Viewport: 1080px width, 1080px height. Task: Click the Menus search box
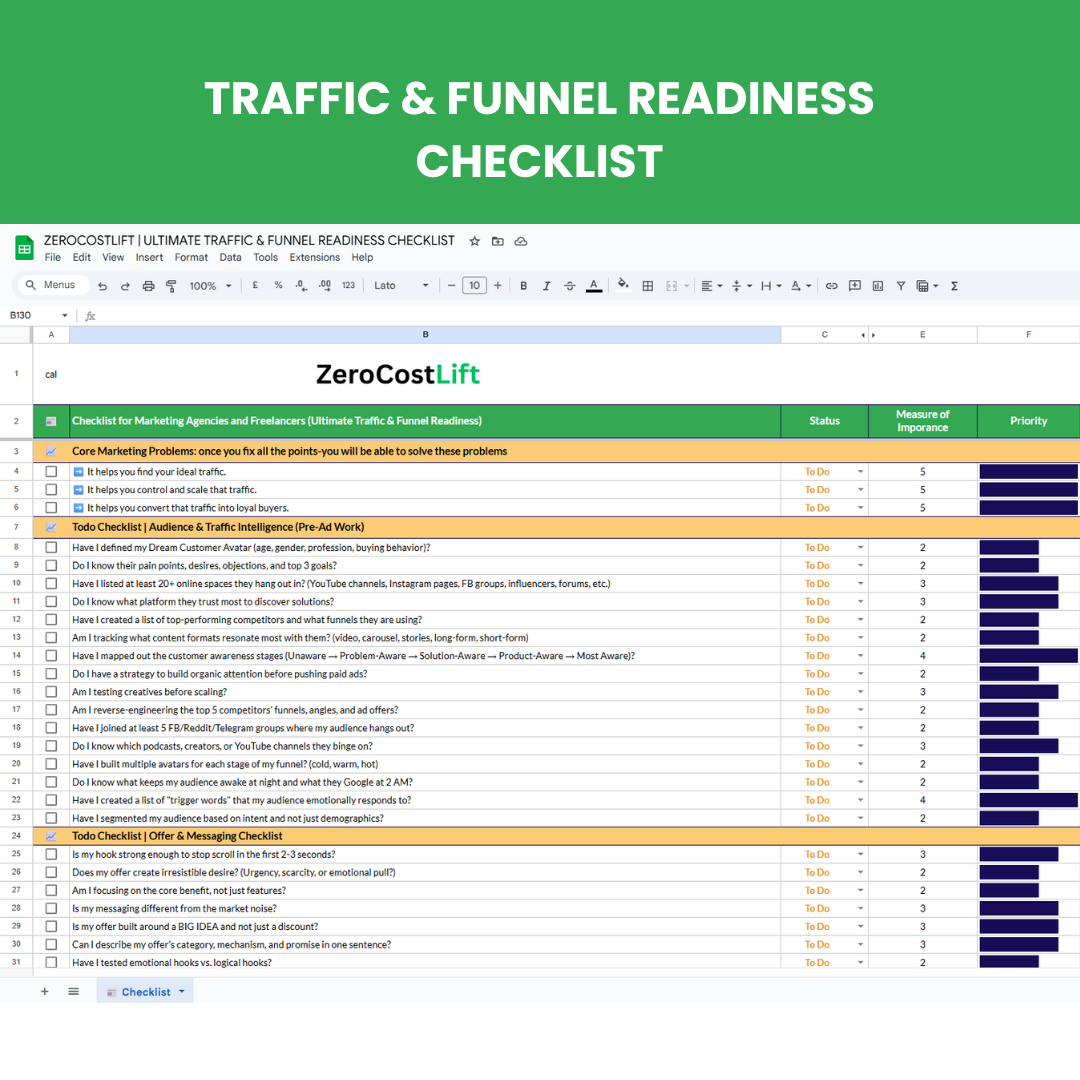click(x=50, y=285)
